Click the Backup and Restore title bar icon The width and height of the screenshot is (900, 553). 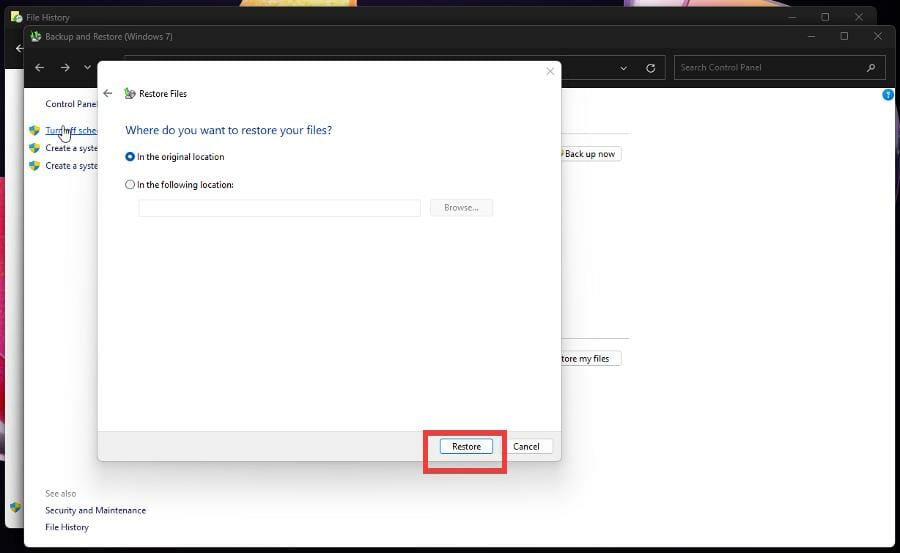coord(36,37)
